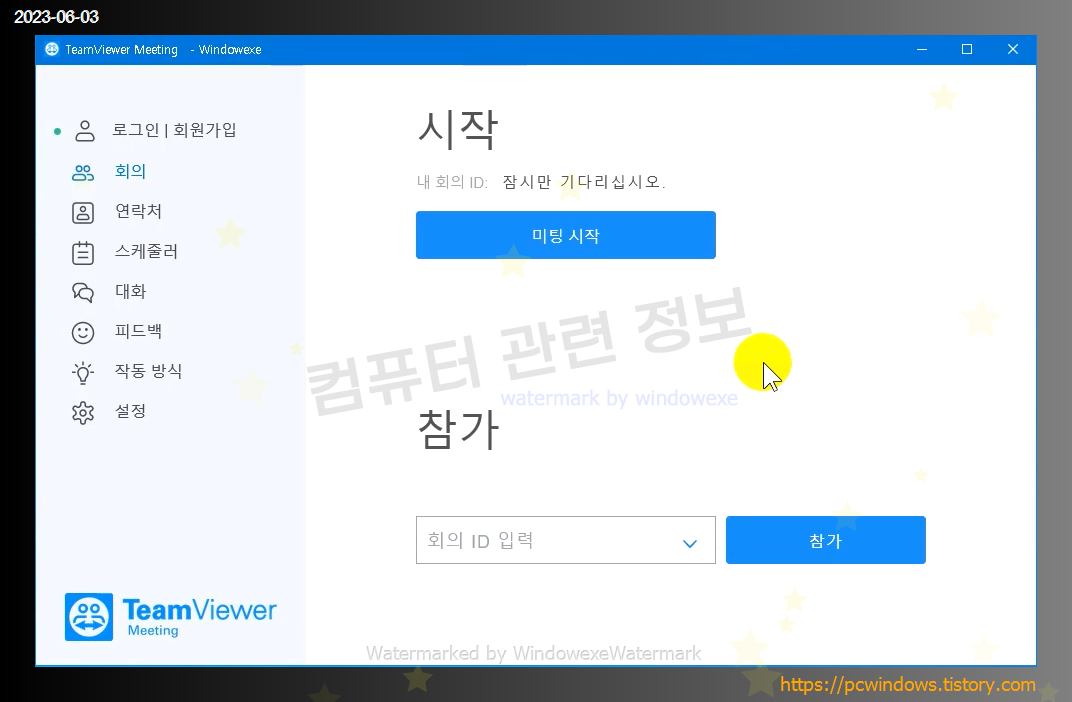Open the 피드백 feedback section
This screenshot has width=1072, height=702.
(x=138, y=331)
